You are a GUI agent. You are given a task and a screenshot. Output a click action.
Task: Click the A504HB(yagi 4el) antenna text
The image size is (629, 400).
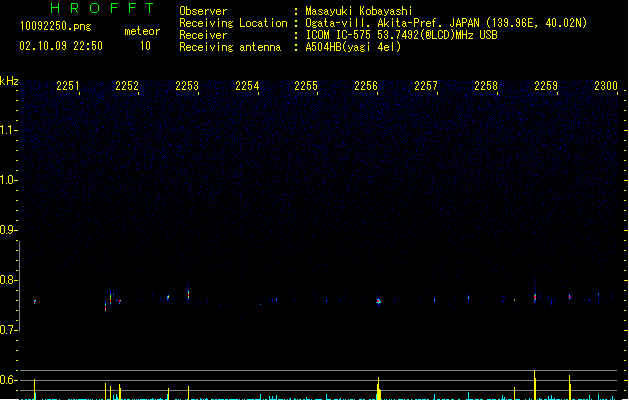[353, 47]
